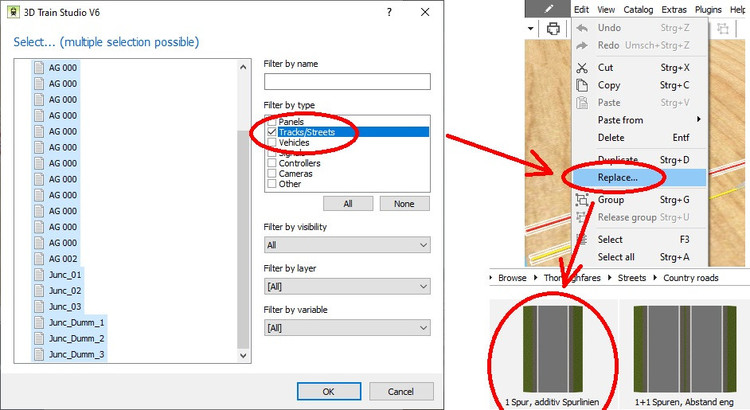
Task: Click the Copy pages icon
Action: point(582,85)
